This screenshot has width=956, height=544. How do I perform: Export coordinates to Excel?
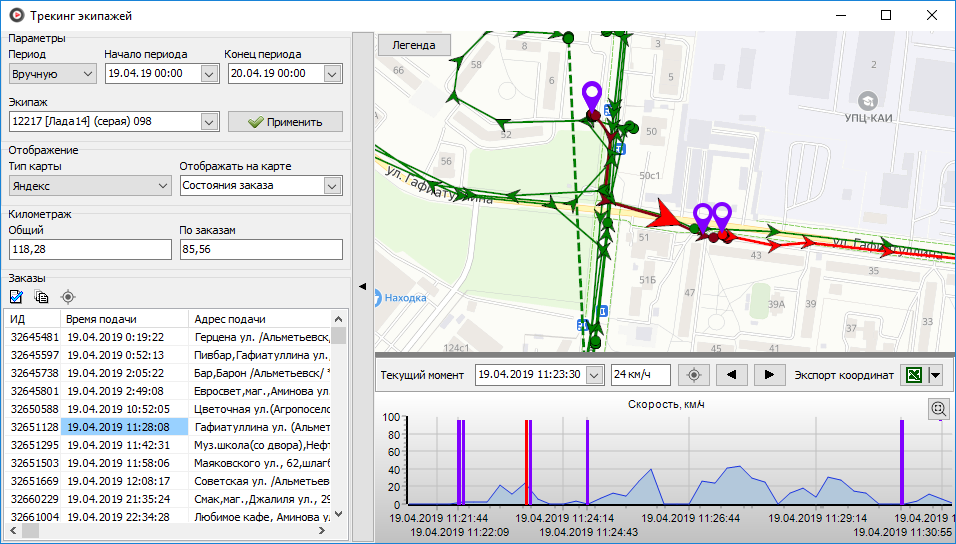point(912,375)
